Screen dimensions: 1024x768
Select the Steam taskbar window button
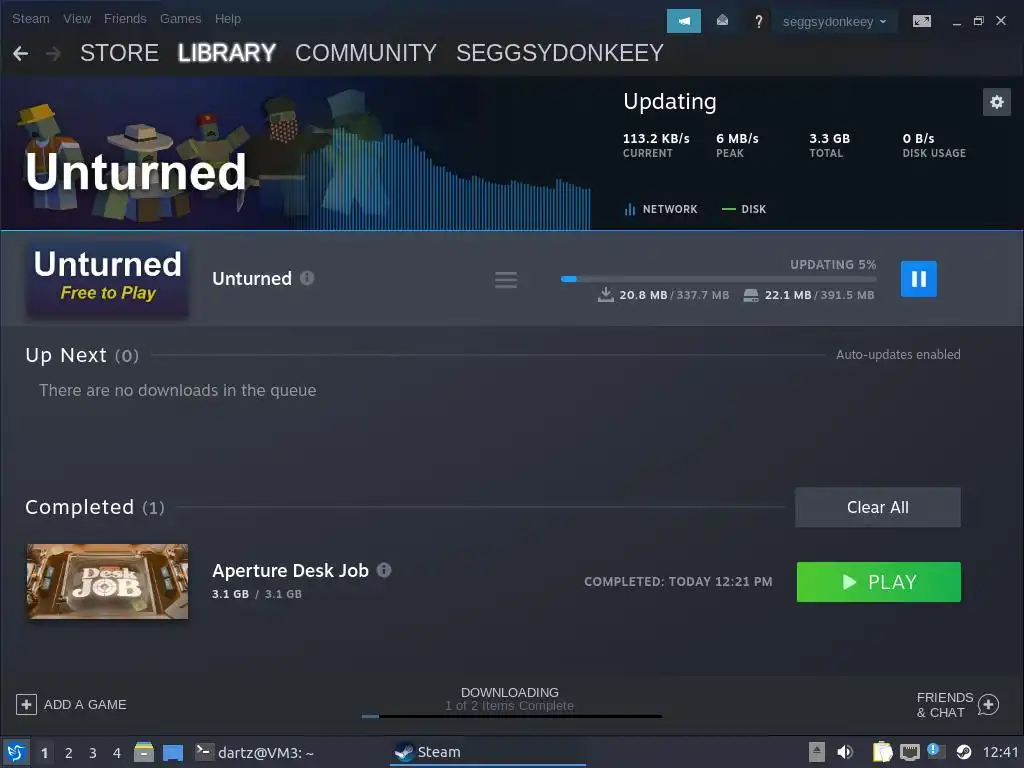pos(487,752)
